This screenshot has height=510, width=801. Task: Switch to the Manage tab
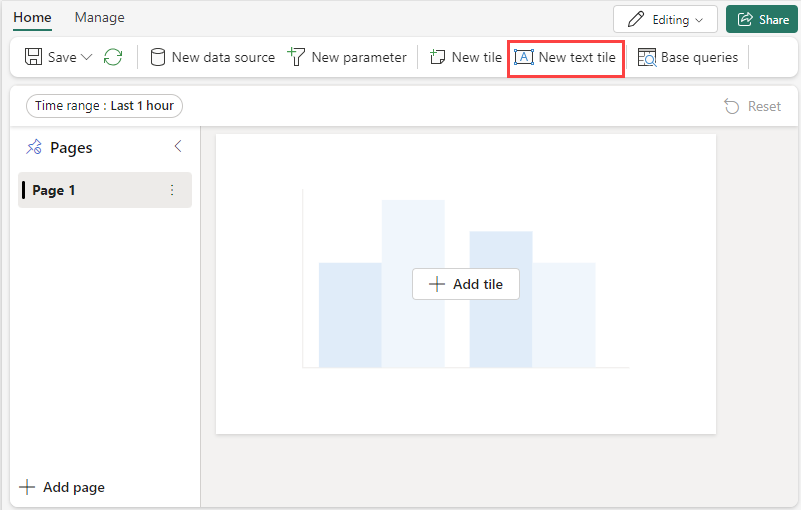click(x=100, y=17)
